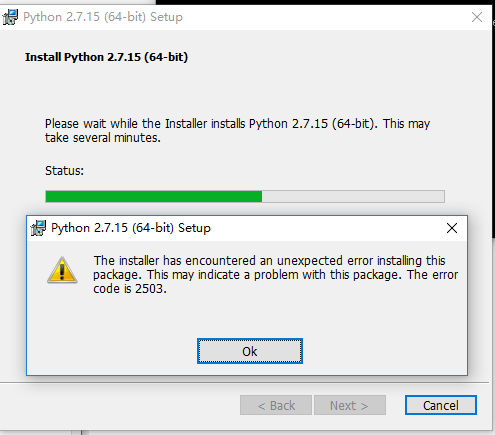Screen dimensions: 495x435
Task: Close the error dialog with X
Action: click(x=452, y=228)
